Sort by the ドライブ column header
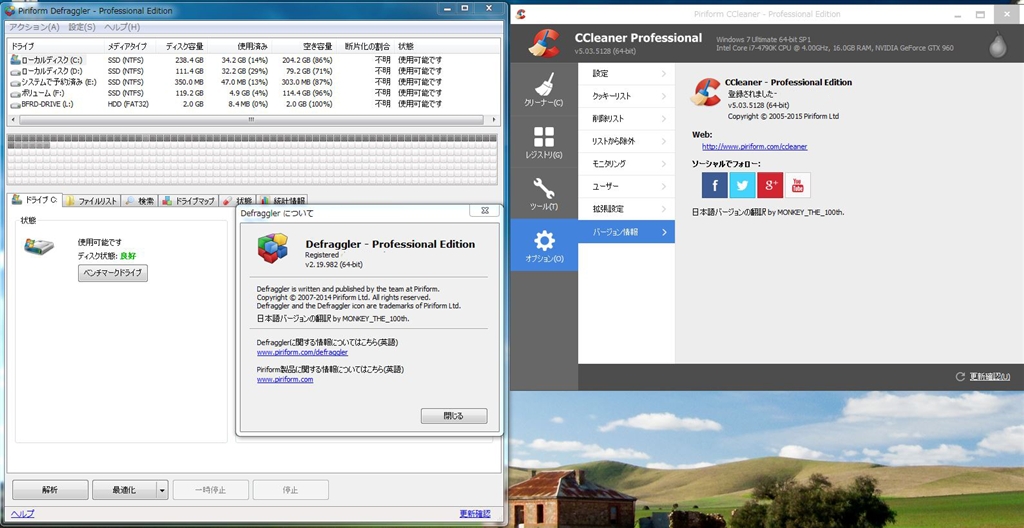 [x=56, y=46]
